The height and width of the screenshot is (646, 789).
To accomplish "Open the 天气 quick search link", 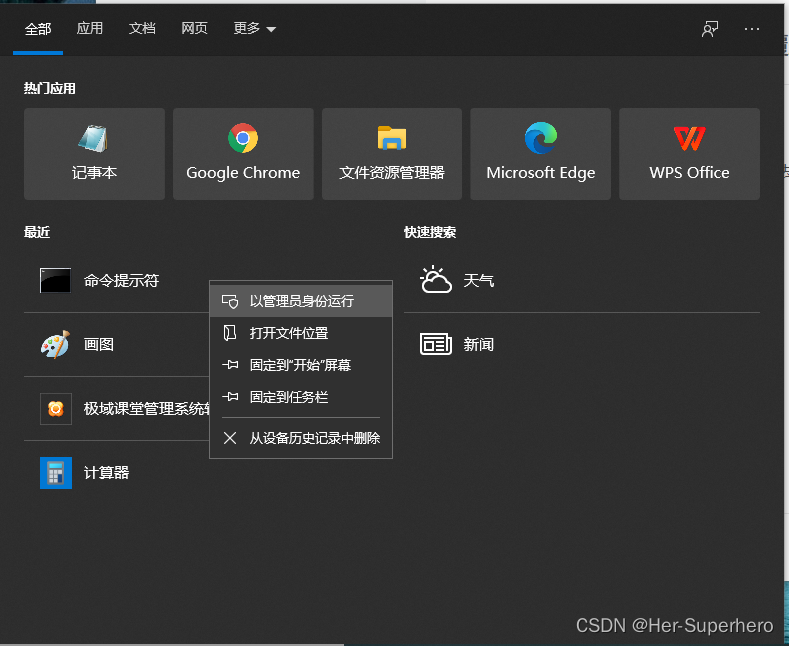I will tap(581, 280).
